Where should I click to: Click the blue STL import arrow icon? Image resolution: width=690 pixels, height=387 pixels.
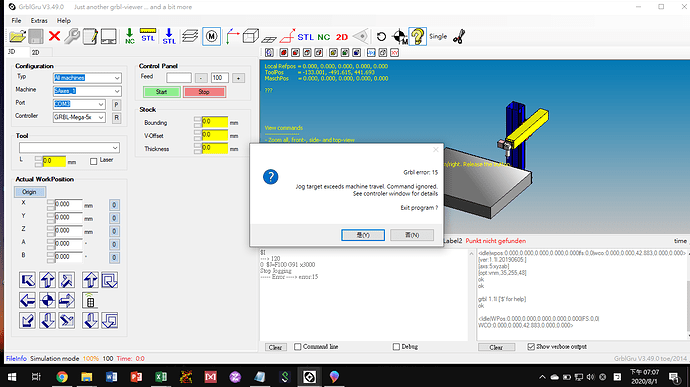[169, 37]
